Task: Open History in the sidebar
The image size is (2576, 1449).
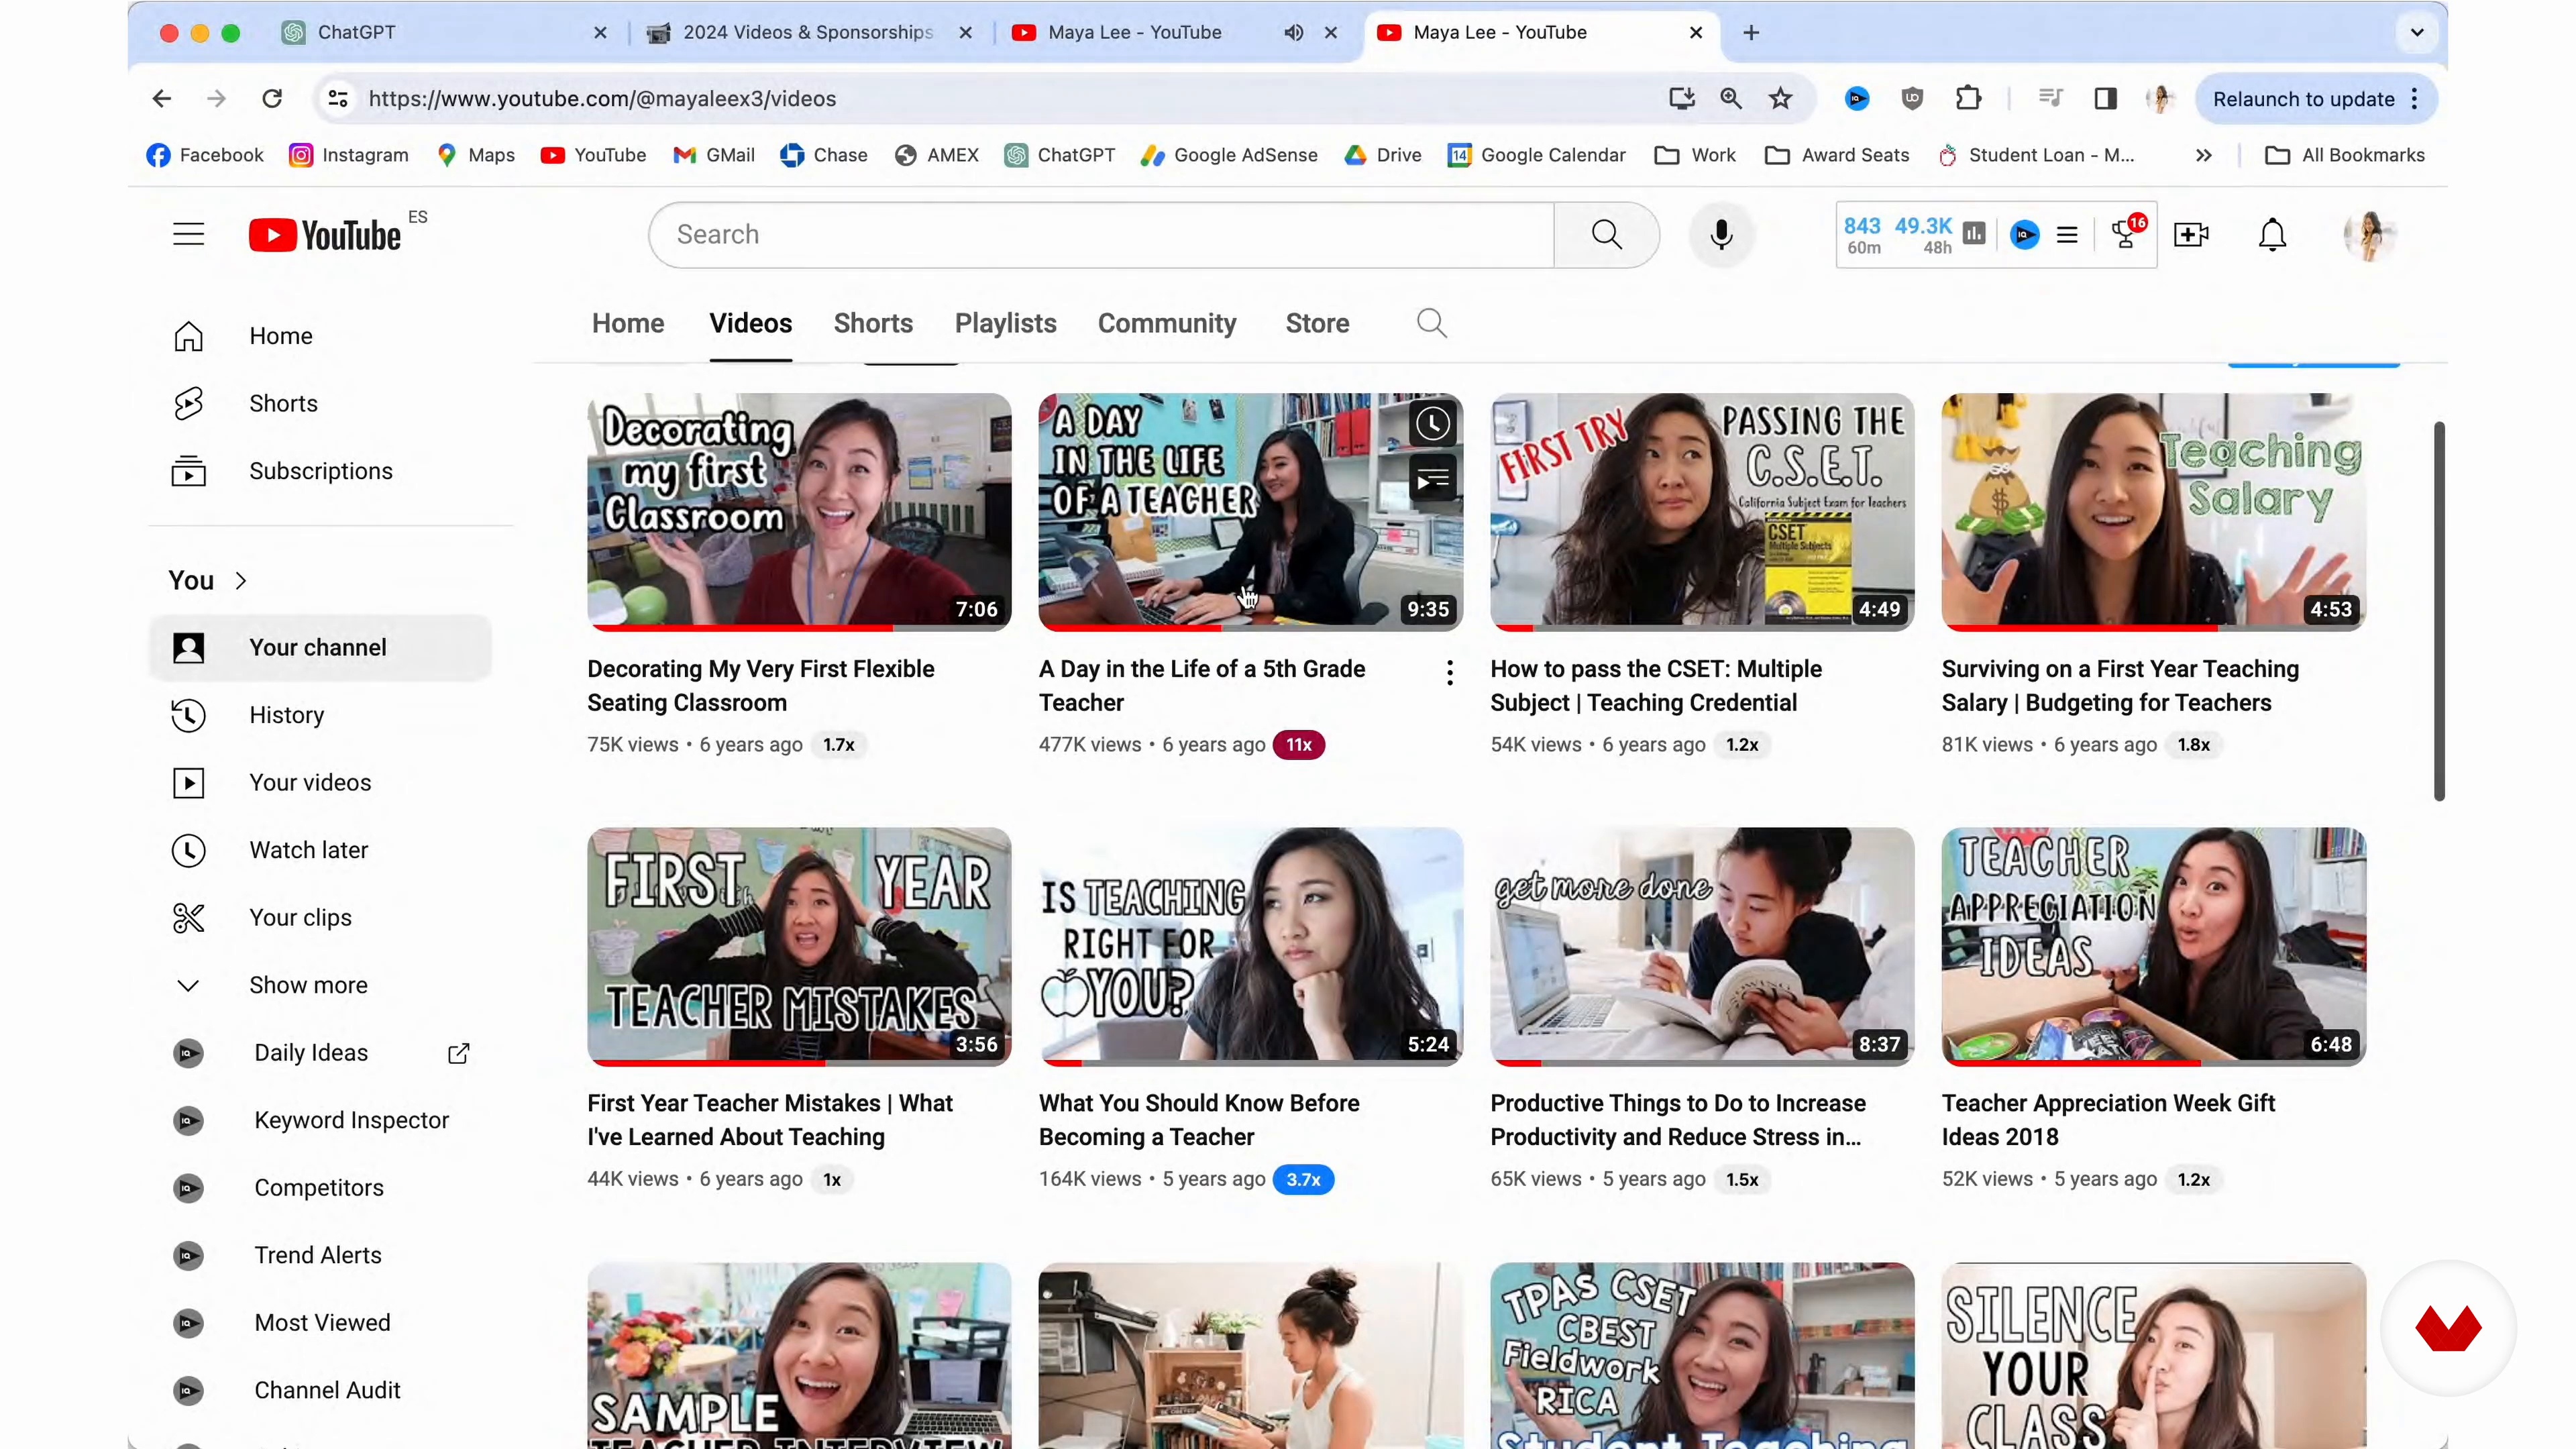Action: [320, 715]
